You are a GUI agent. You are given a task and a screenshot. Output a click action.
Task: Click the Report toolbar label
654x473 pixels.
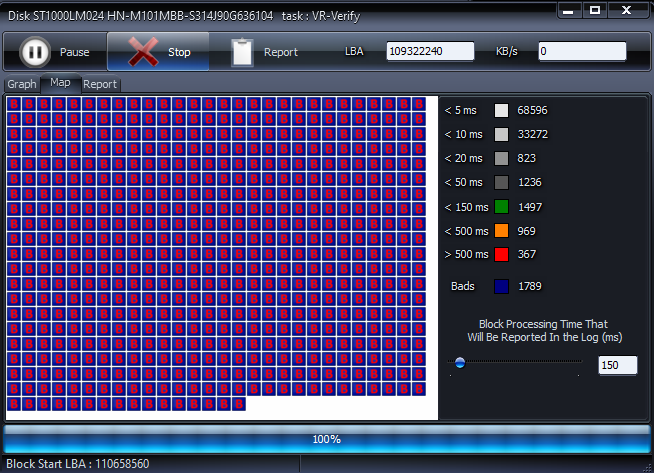(281, 52)
